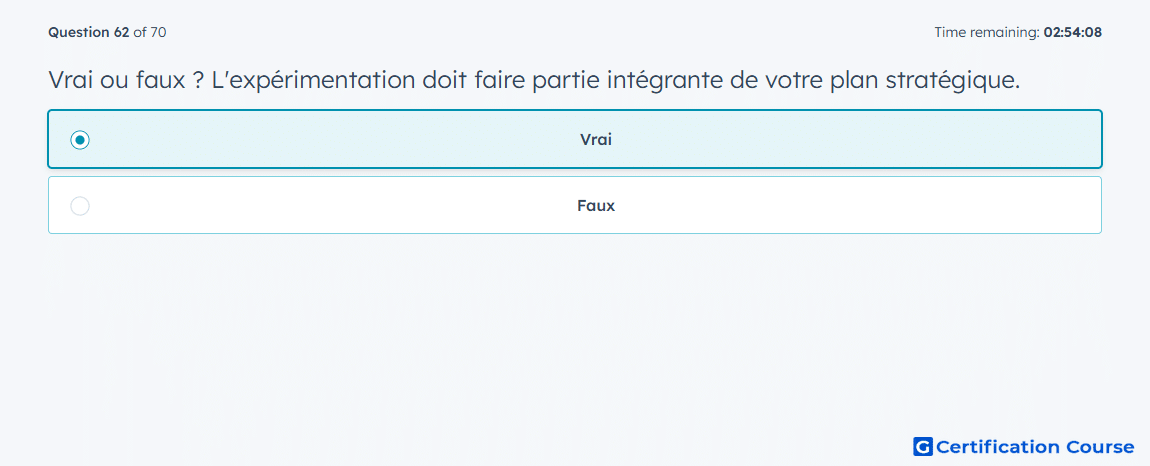Select the empty Faux radio button
This screenshot has height=466, width=1150.
pyautogui.click(x=80, y=206)
